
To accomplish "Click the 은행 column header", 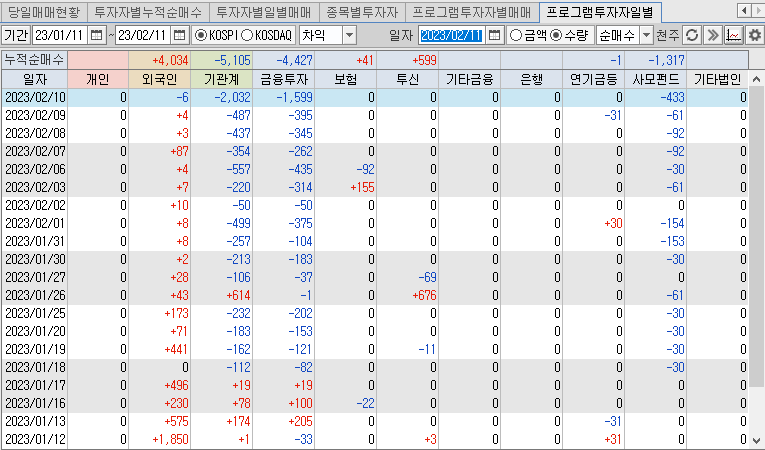I will click(x=531, y=79).
